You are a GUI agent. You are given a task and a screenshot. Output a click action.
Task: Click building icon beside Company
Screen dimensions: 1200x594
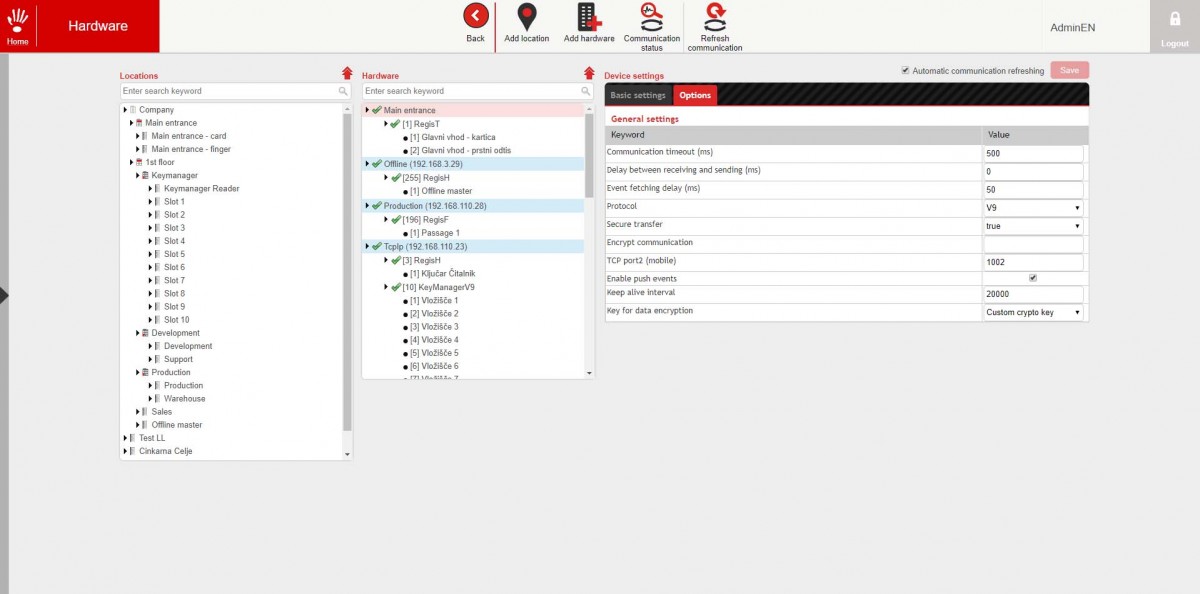click(133, 110)
